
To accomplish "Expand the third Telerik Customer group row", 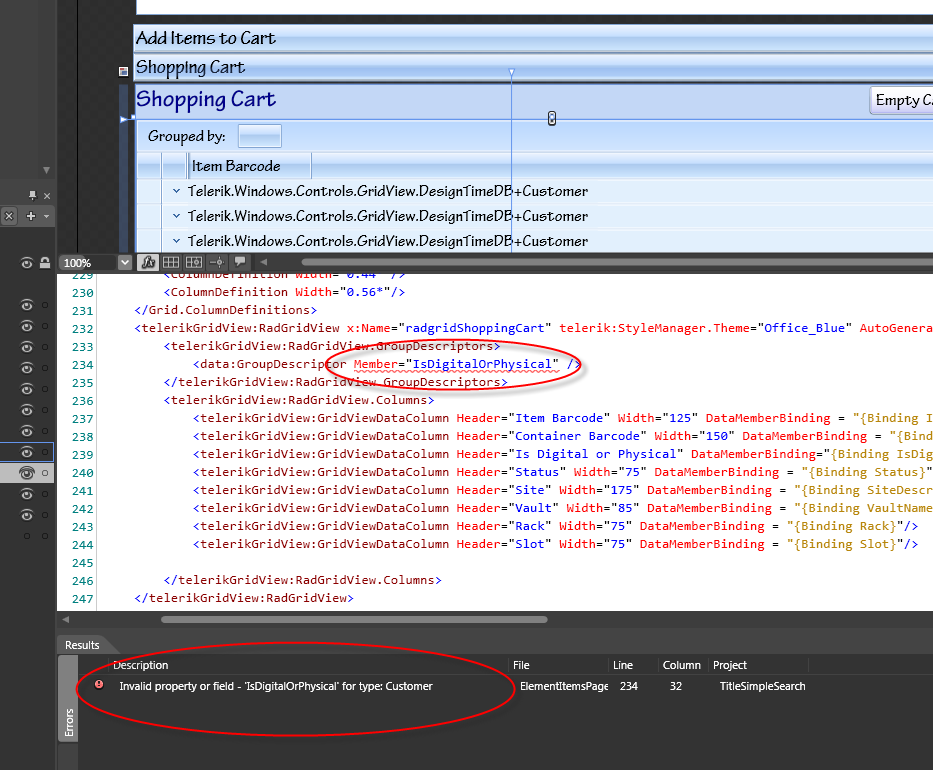I will pyautogui.click(x=176, y=241).
